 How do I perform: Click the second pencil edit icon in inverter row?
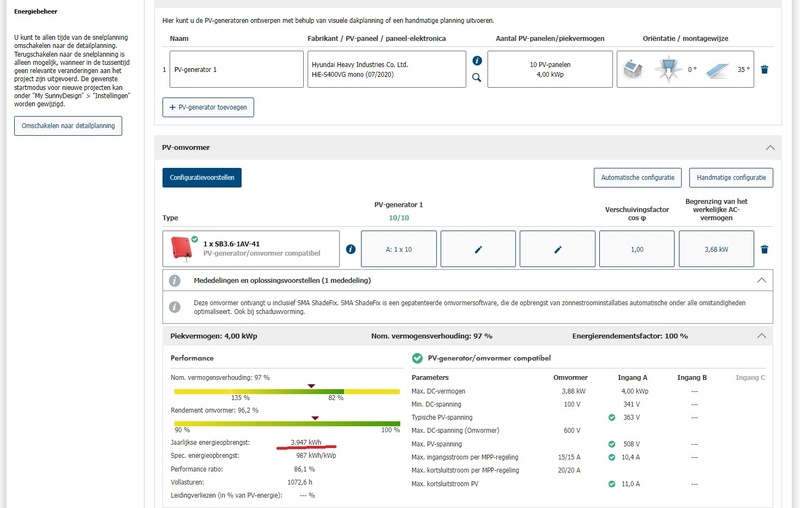[558, 249]
